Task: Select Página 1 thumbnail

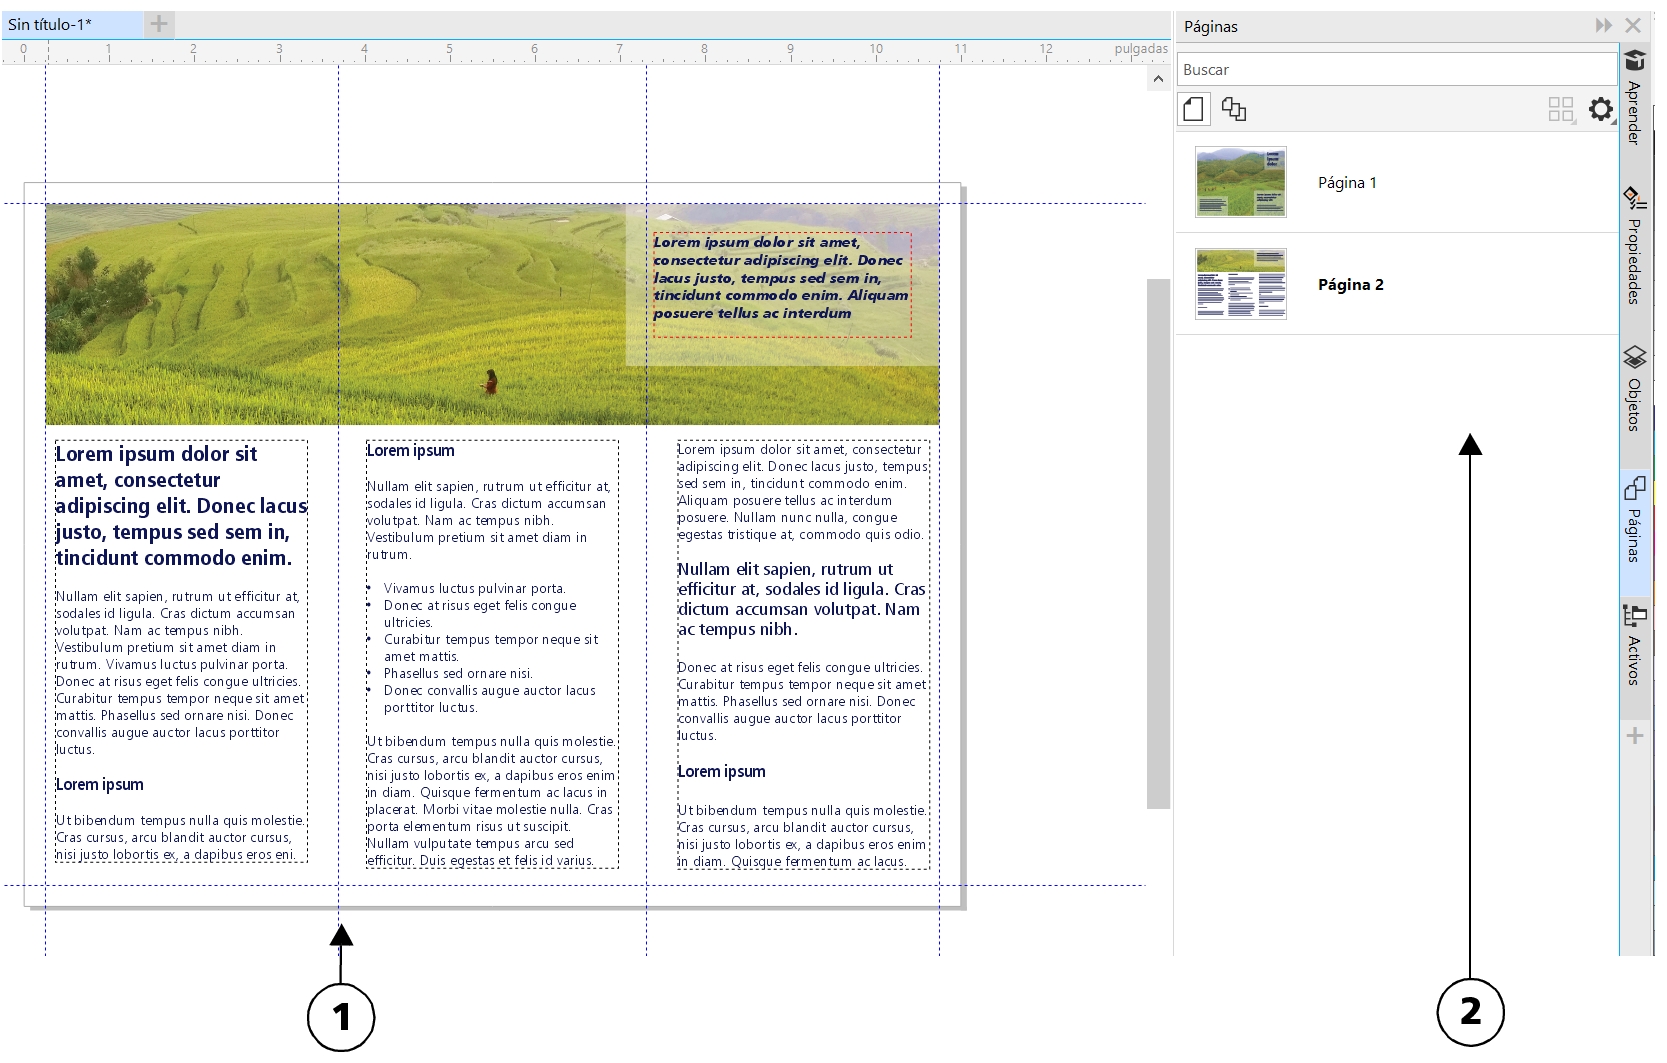Action: 1240,182
